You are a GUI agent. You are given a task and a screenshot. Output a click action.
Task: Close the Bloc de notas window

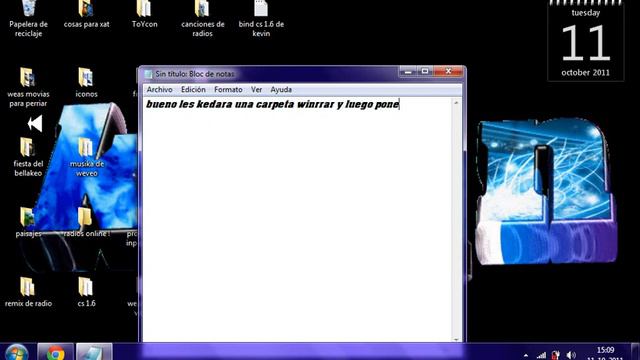click(x=448, y=71)
